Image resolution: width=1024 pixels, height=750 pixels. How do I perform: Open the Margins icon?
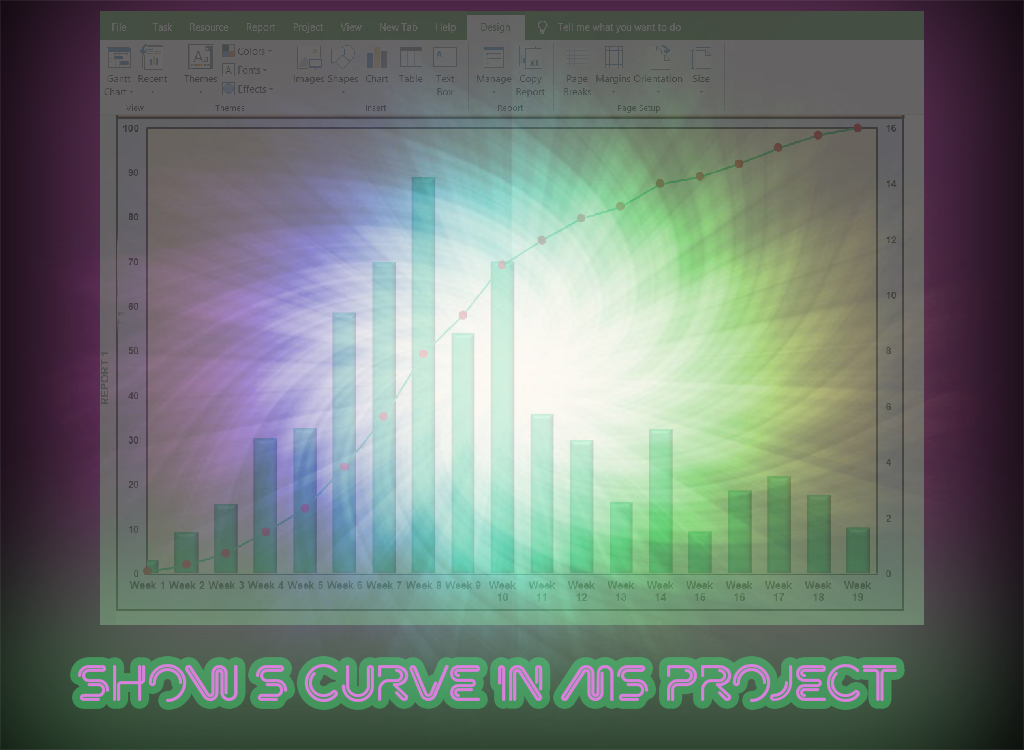(613, 57)
